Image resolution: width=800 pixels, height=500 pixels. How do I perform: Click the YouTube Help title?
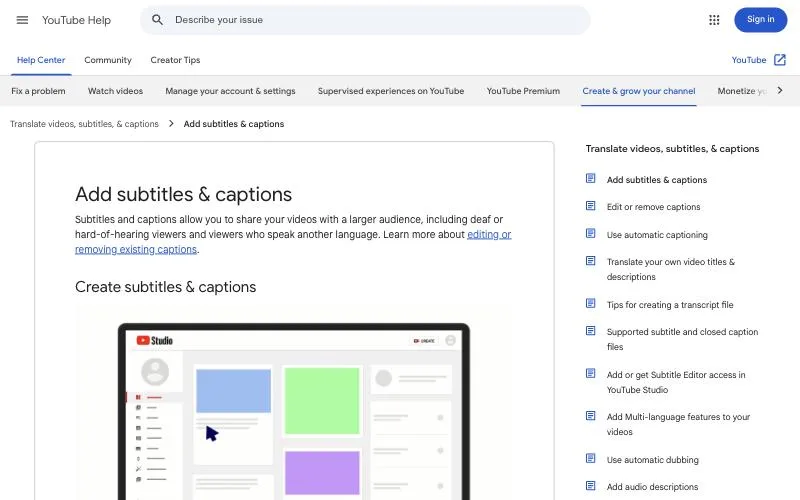[76, 20]
